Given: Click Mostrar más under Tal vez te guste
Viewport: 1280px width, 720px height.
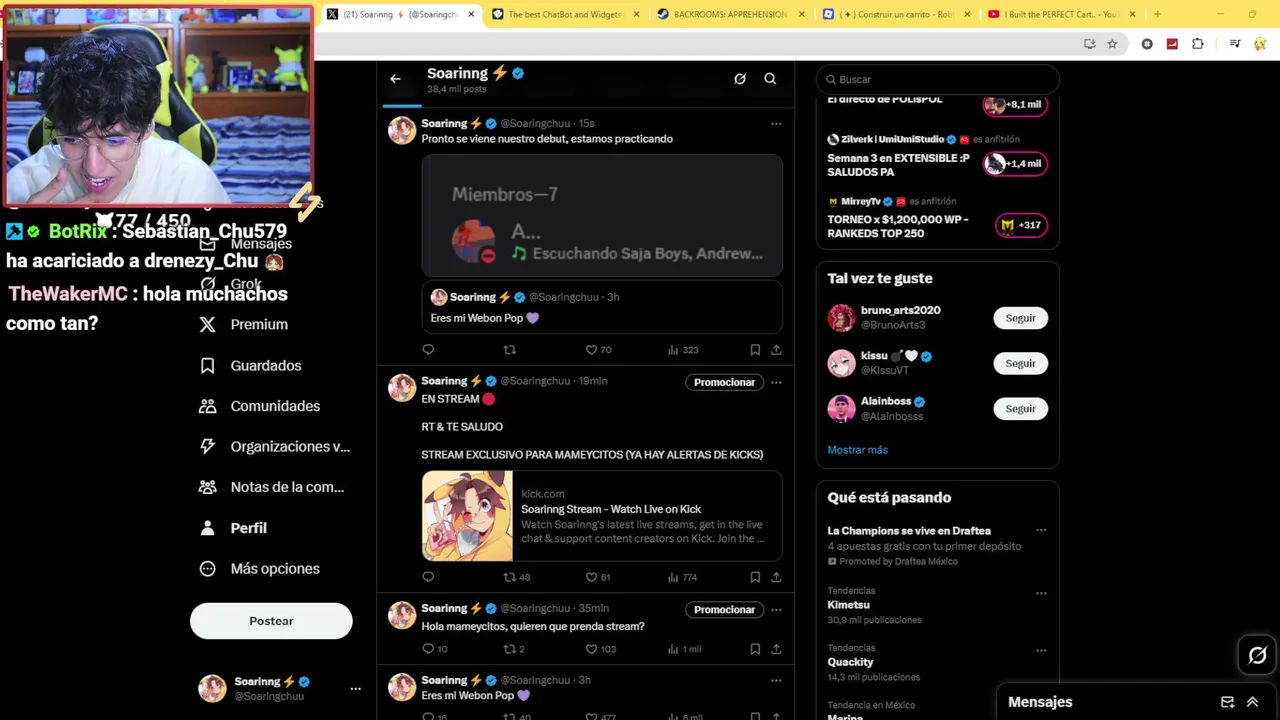Looking at the screenshot, I should (857, 450).
